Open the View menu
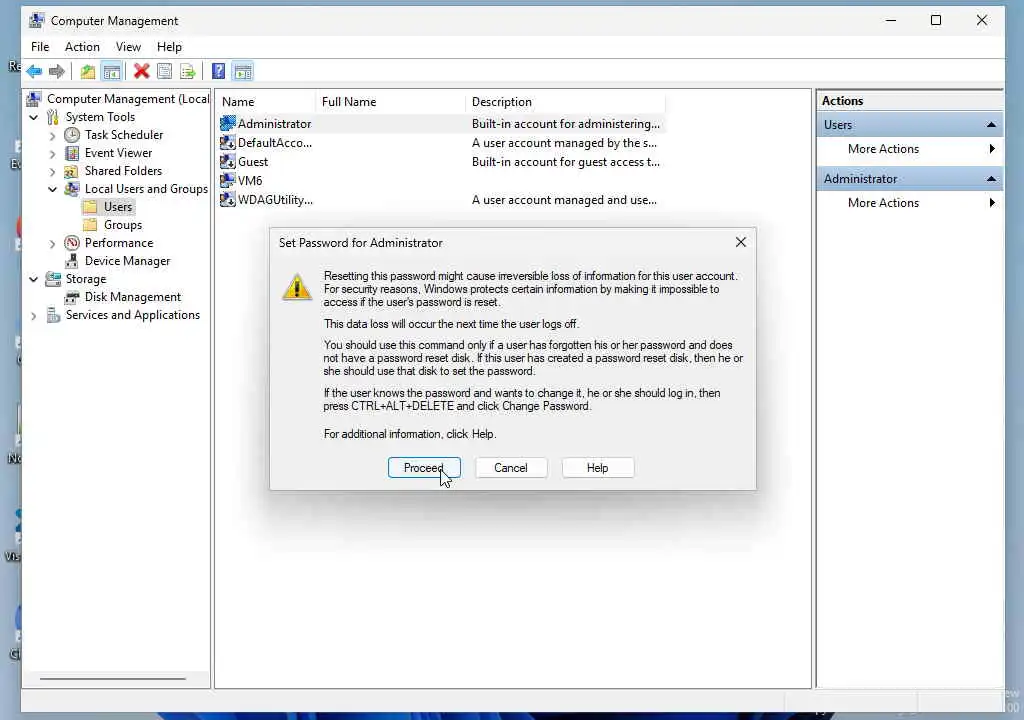1024x720 pixels. coord(128,47)
